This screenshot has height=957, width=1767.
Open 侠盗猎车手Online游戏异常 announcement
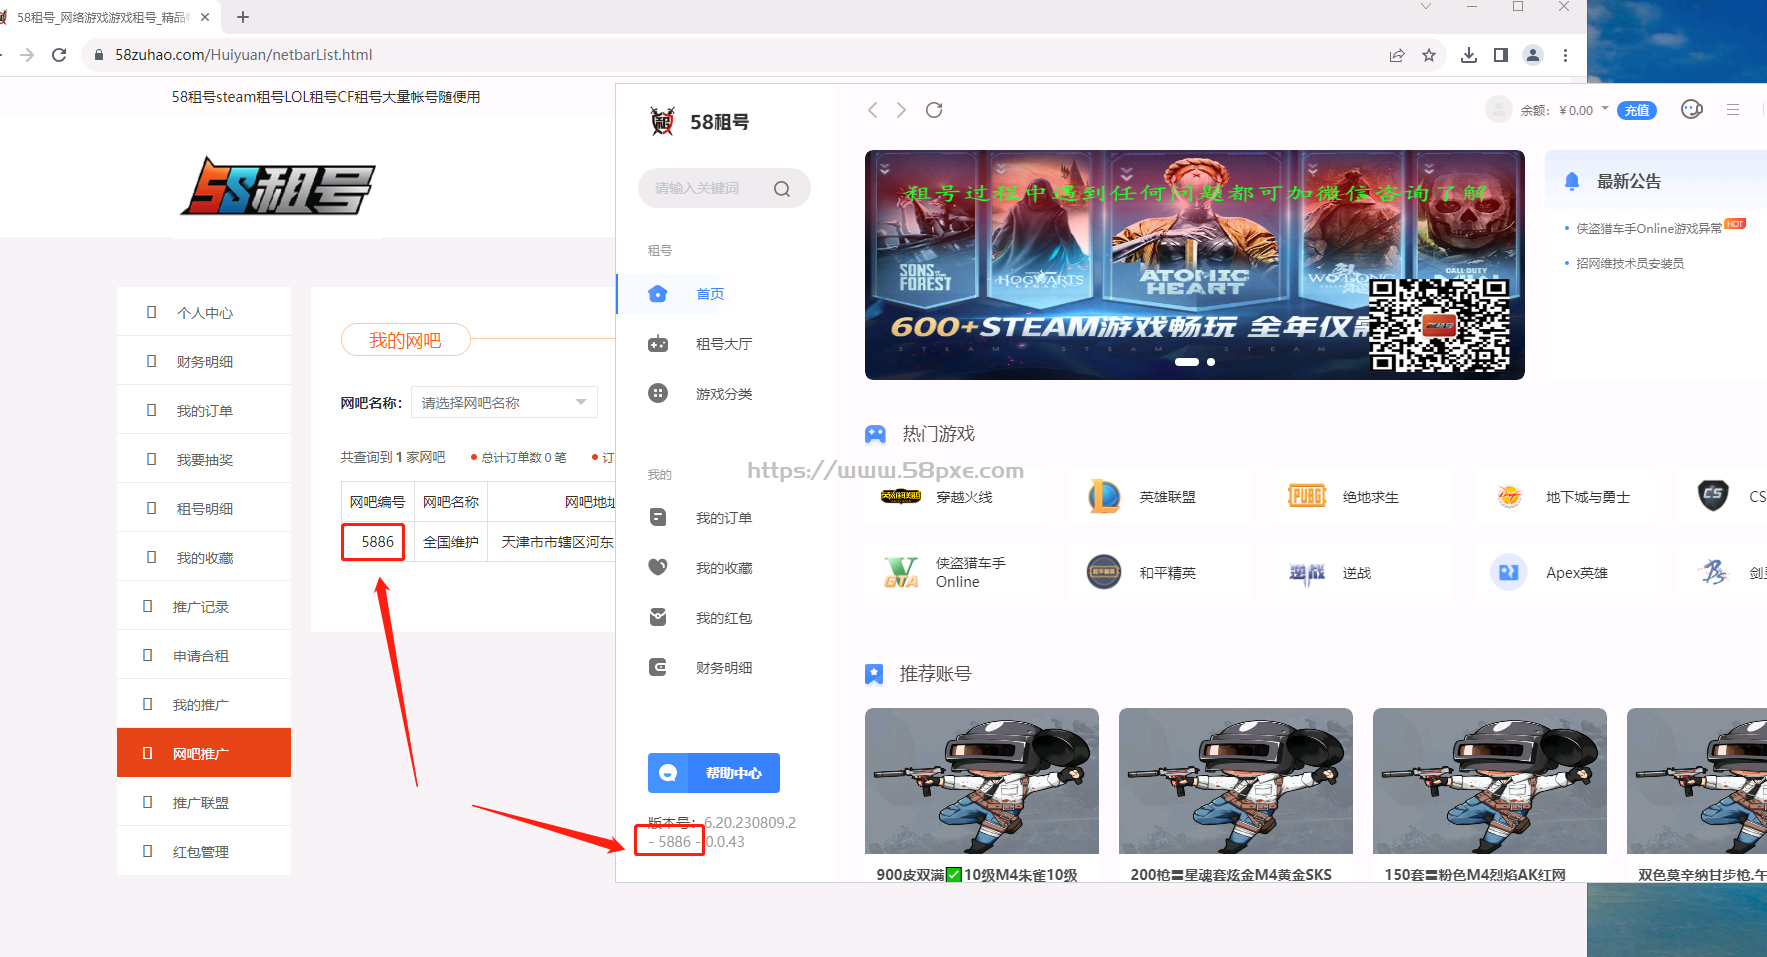point(1649,228)
